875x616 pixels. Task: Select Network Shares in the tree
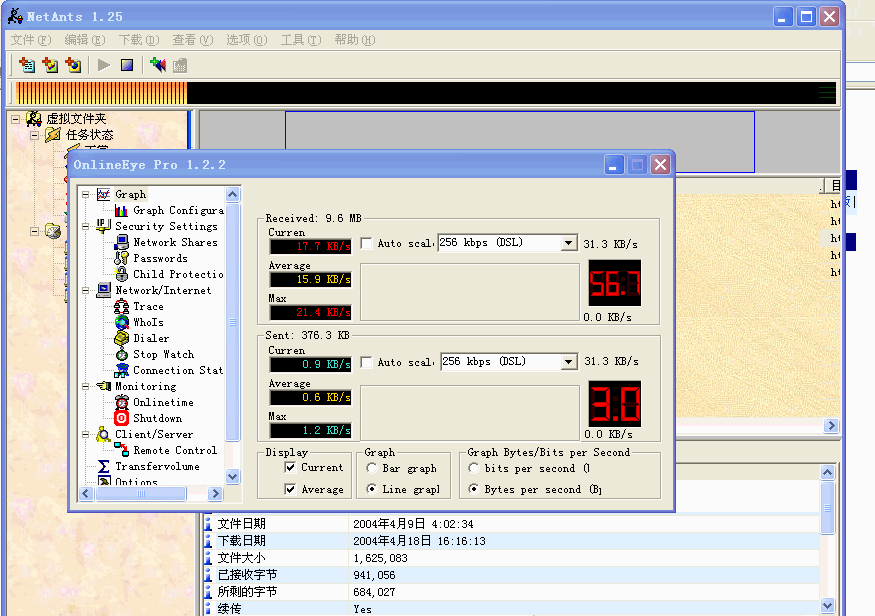tap(175, 242)
